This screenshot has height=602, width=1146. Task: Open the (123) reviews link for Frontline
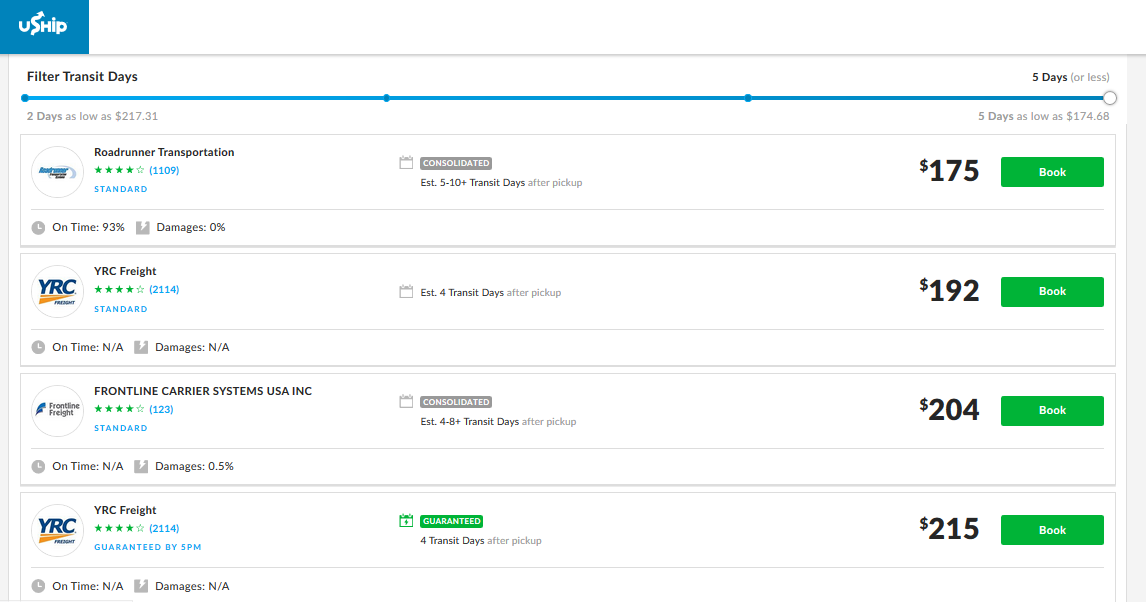pyautogui.click(x=161, y=409)
